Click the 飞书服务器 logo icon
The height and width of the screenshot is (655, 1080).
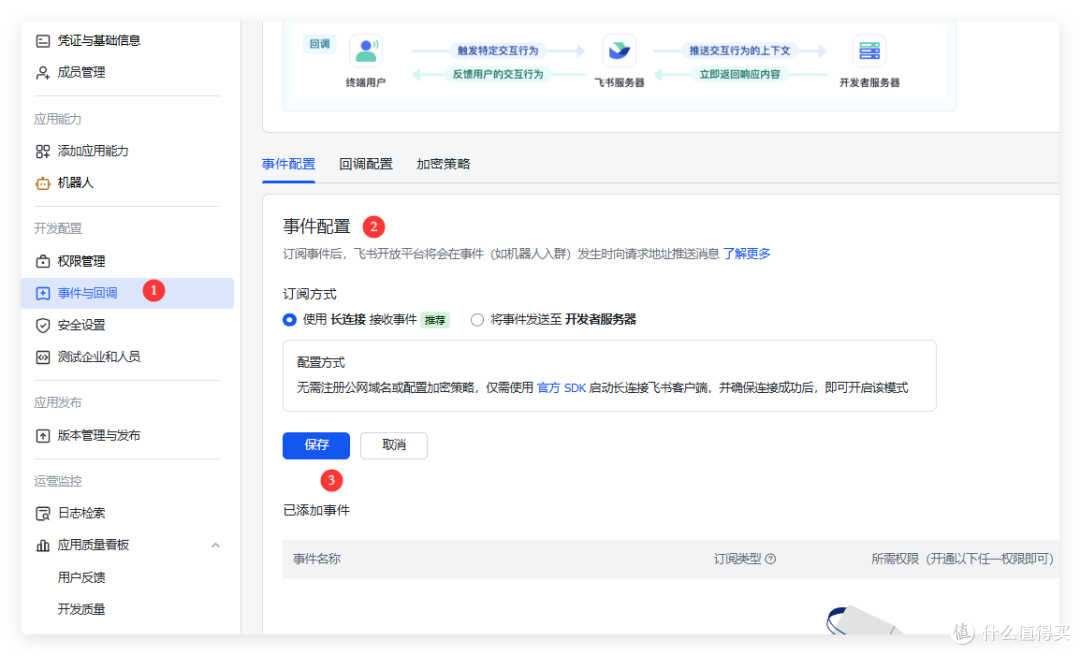click(619, 50)
